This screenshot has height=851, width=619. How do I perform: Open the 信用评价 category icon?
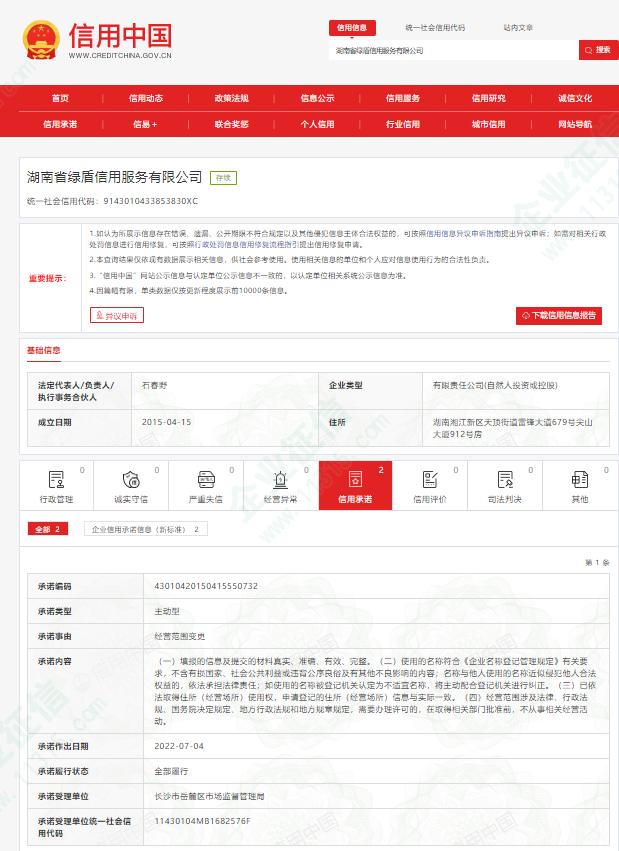click(430, 480)
